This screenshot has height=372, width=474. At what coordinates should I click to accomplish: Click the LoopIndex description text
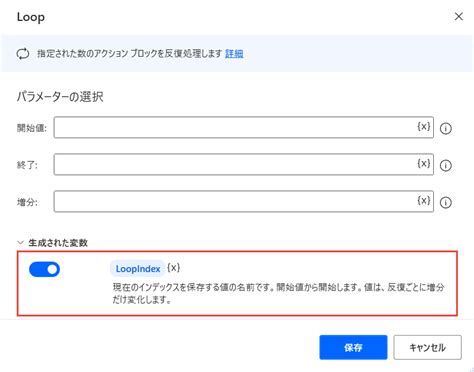(278, 293)
